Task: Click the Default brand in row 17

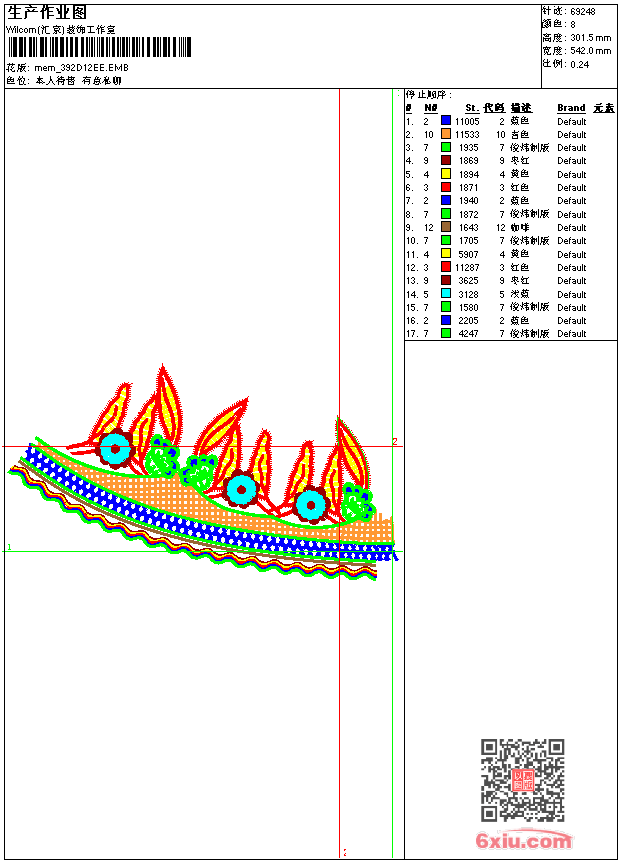Action: pos(571,333)
